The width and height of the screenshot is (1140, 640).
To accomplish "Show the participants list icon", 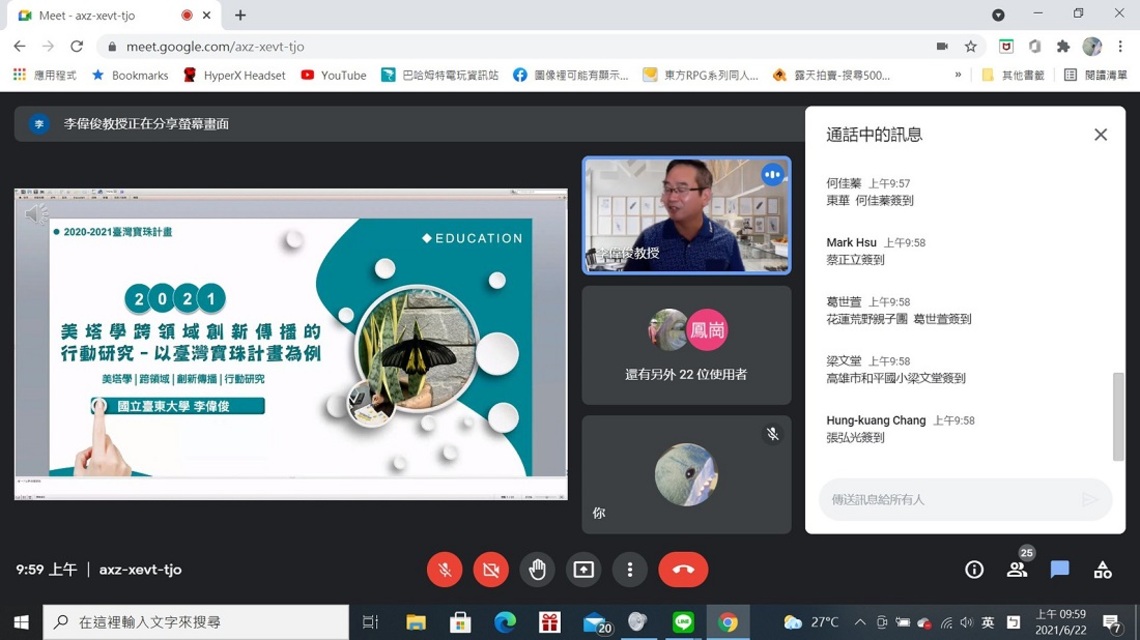I will click(x=1016, y=569).
